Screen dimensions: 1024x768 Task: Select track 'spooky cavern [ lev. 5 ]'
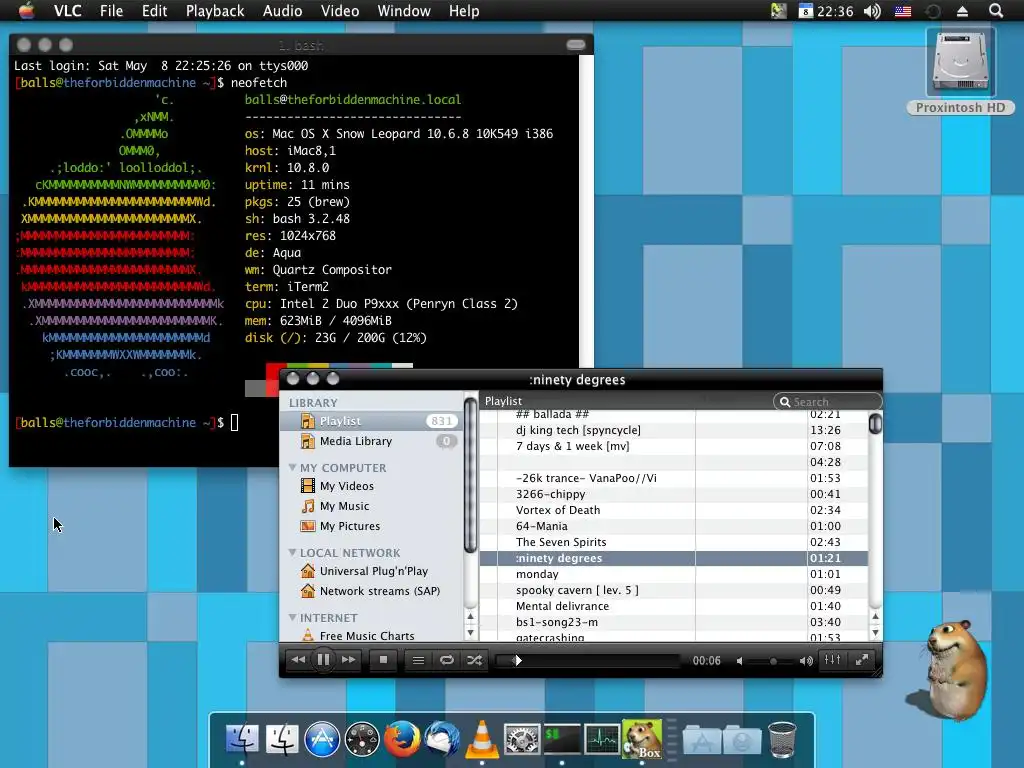[x=674, y=590]
